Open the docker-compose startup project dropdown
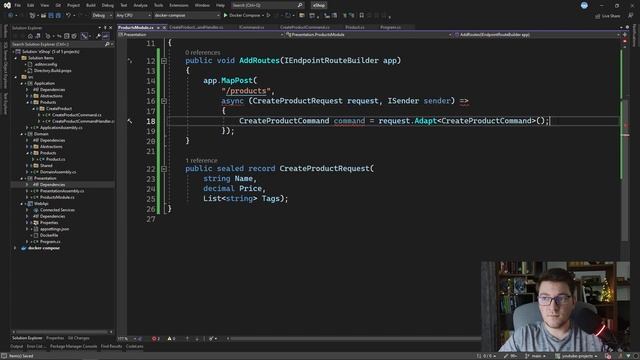640x360 pixels. [x=187, y=16]
